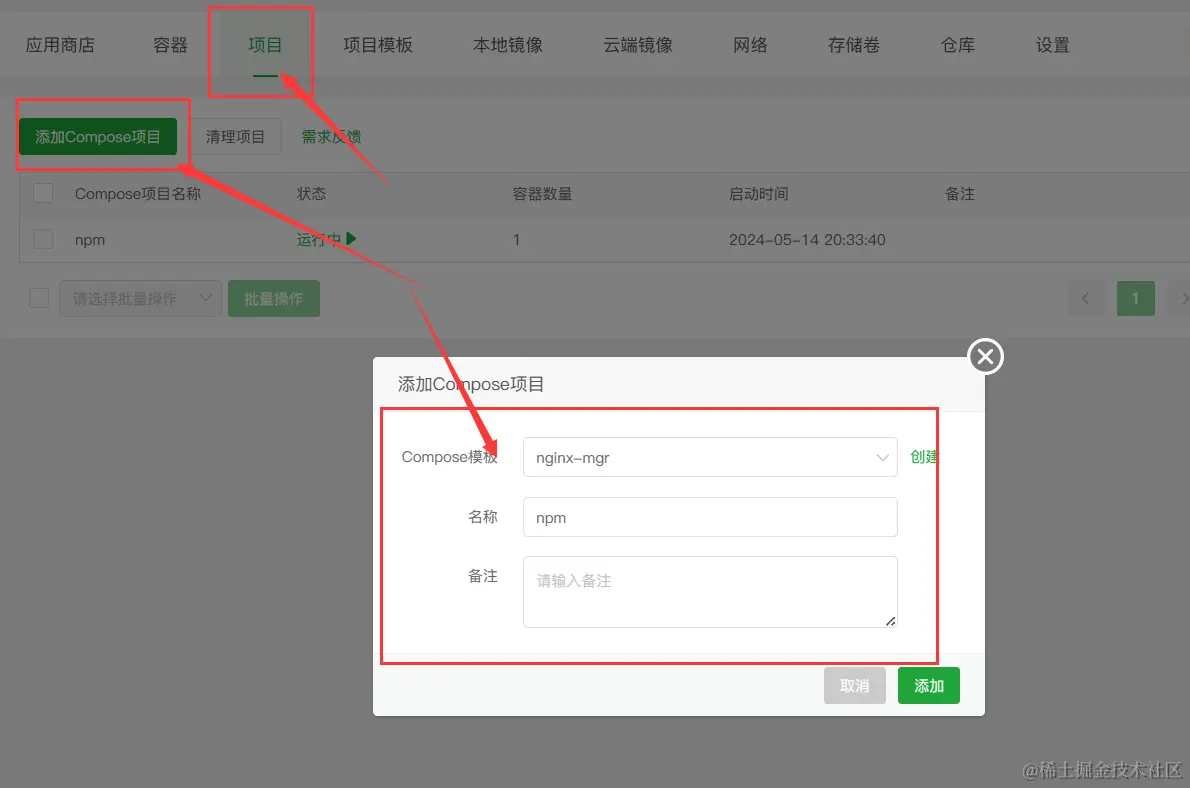Image resolution: width=1190 pixels, height=788 pixels.
Task: Open the 需求反馈 link
Action: click(331, 137)
